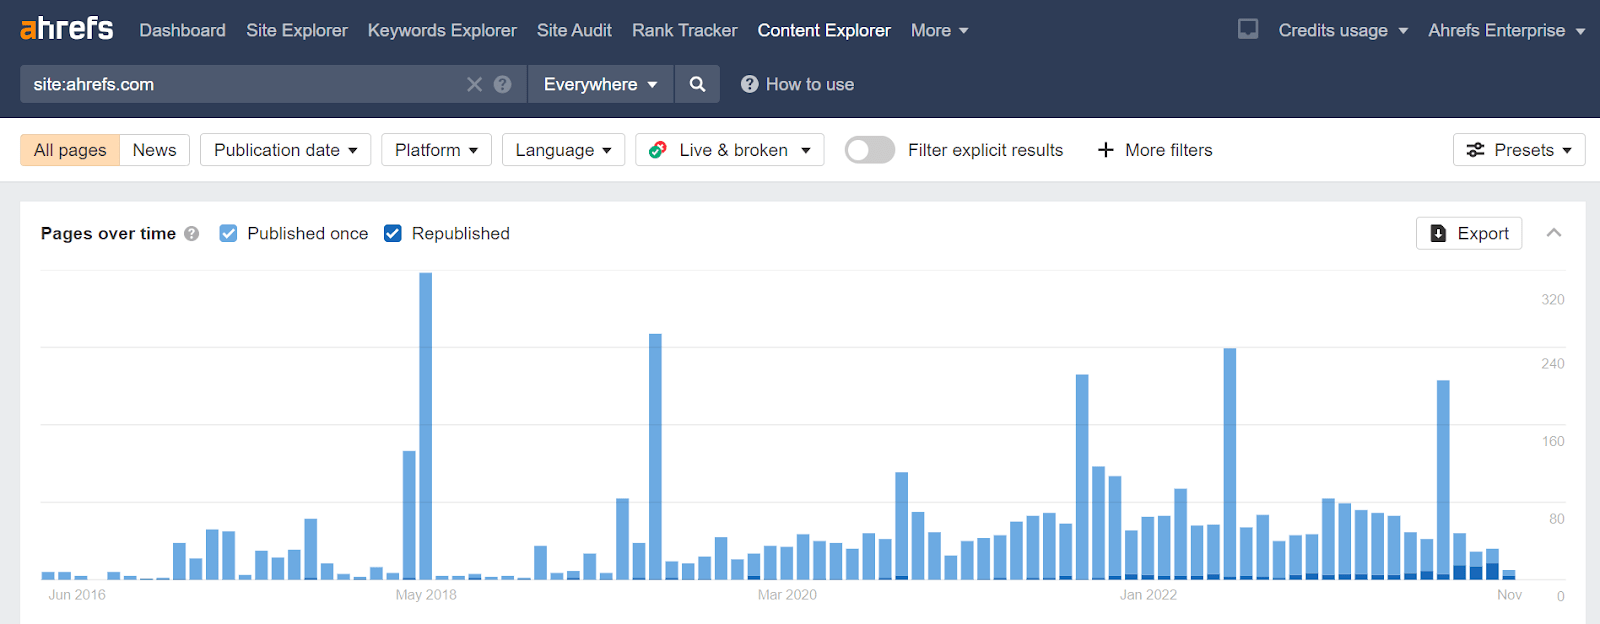Click help icon next to Pages over time
This screenshot has height=624, width=1600.
coord(192,233)
